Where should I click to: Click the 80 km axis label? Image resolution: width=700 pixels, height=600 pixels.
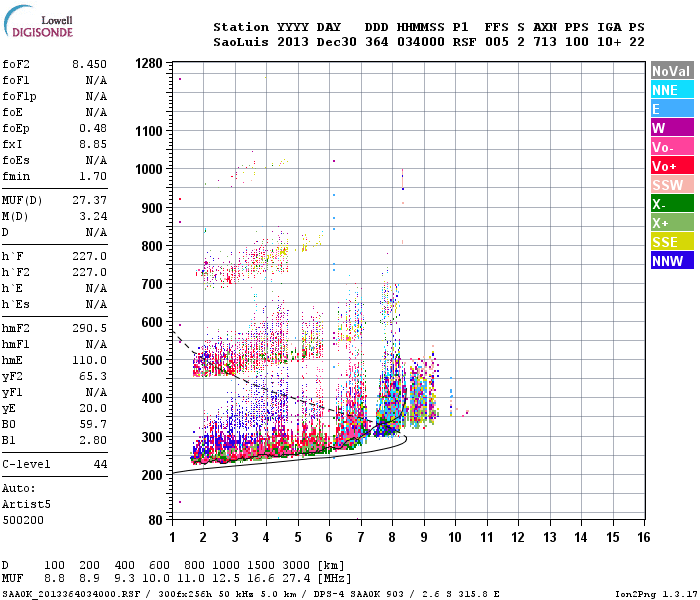156,520
